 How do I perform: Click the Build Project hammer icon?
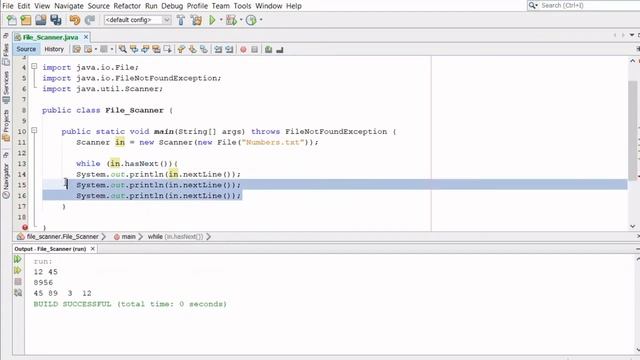coord(181,20)
